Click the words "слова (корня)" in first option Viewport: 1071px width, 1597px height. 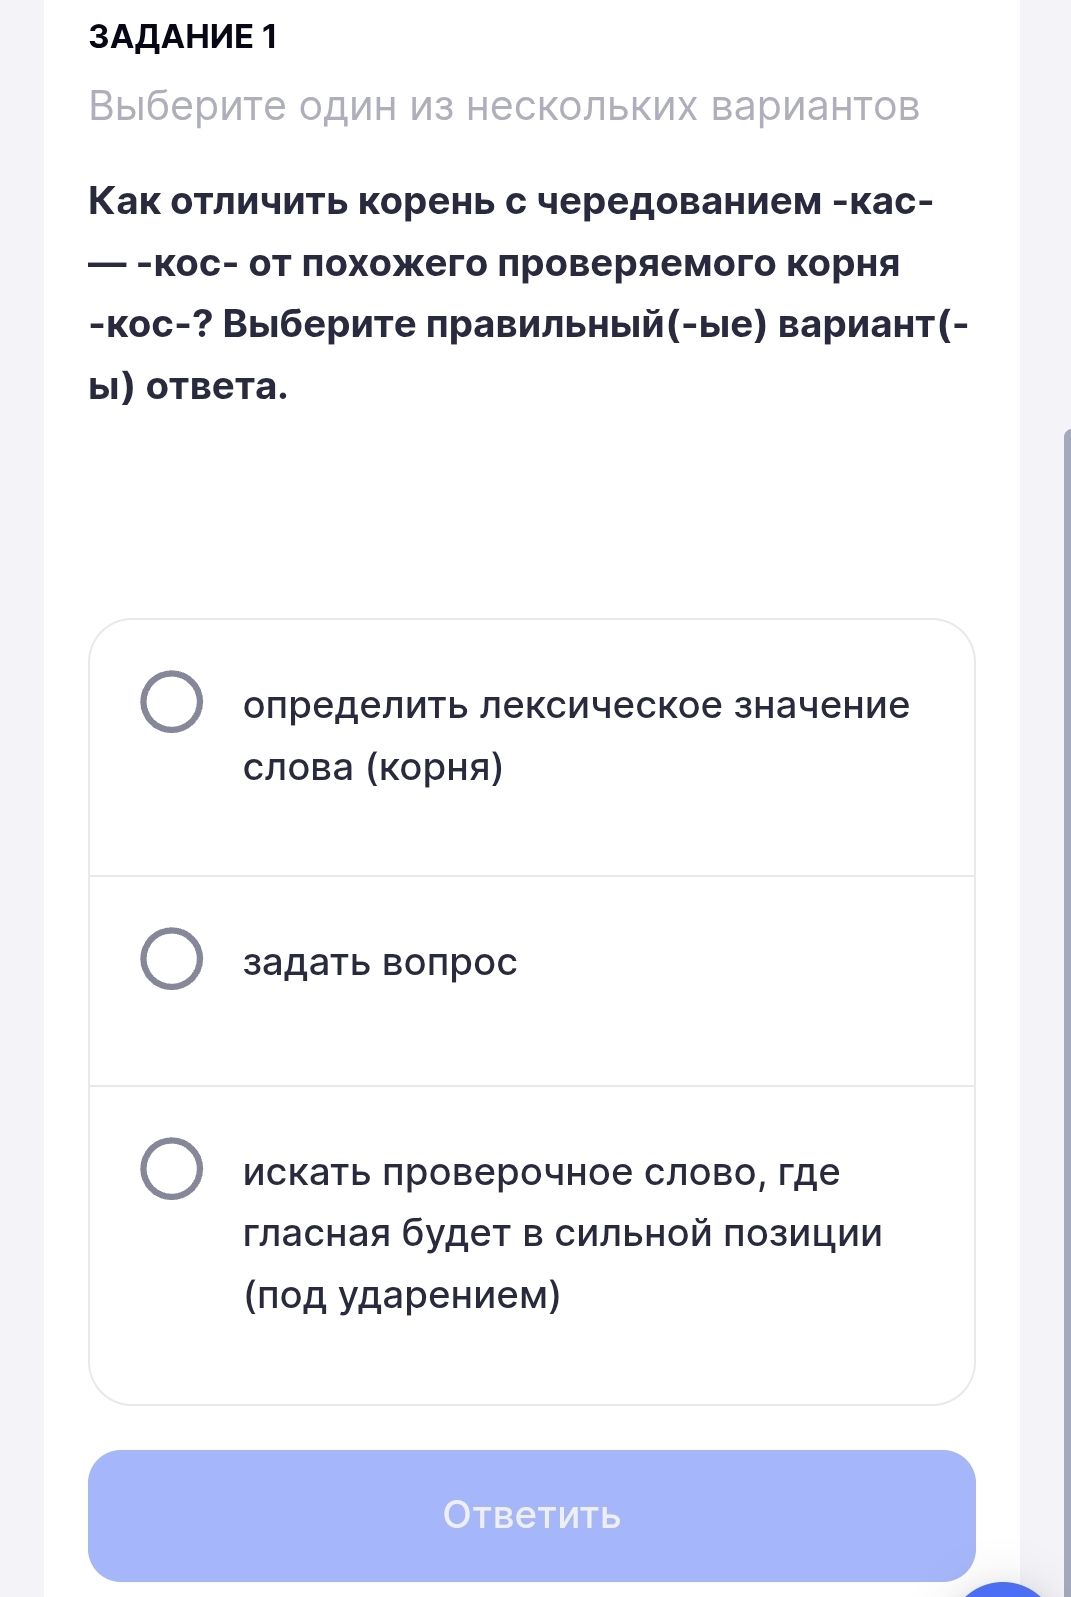click(x=373, y=767)
